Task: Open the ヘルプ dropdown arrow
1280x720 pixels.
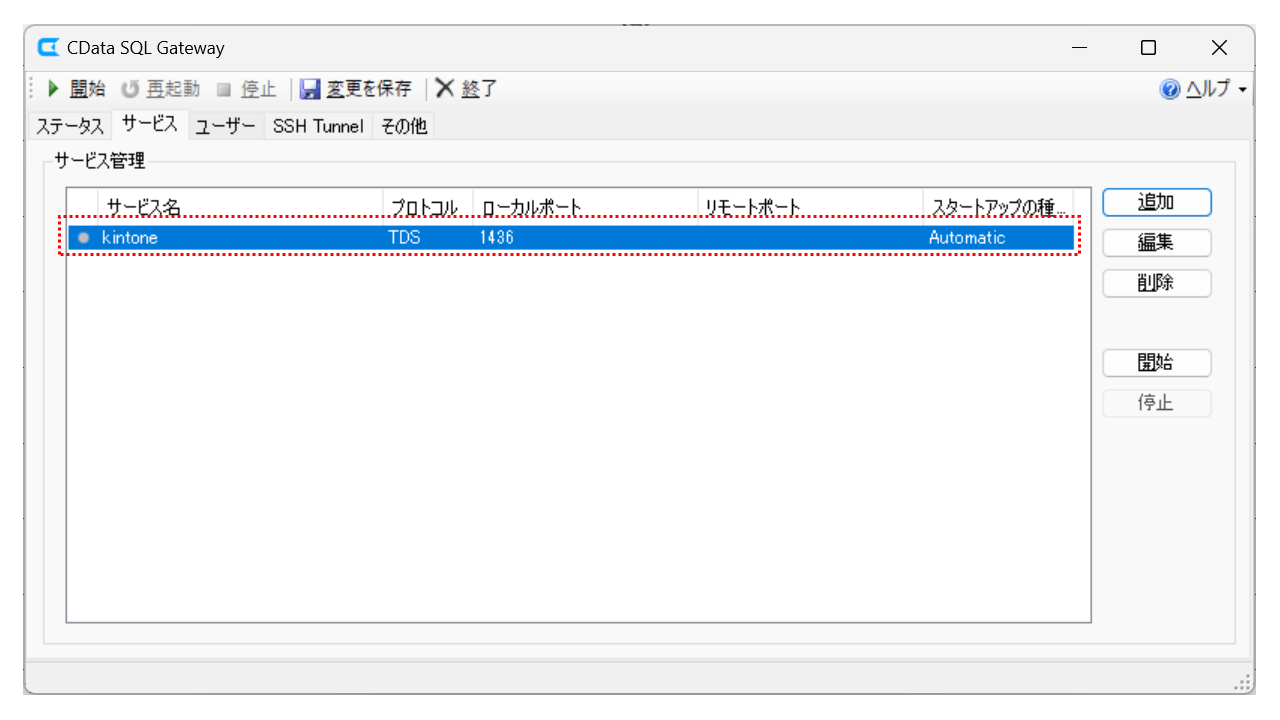Action: pos(1242,90)
